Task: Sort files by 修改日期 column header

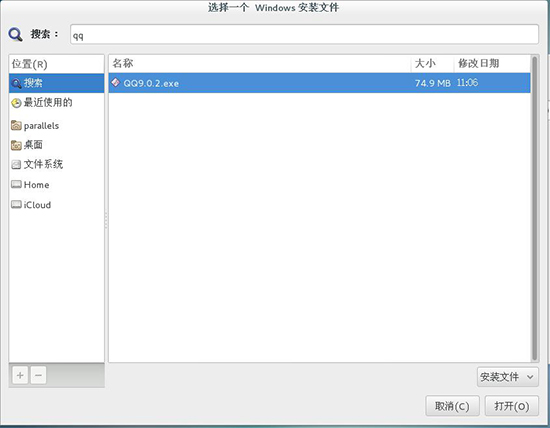Action: (x=492, y=63)
